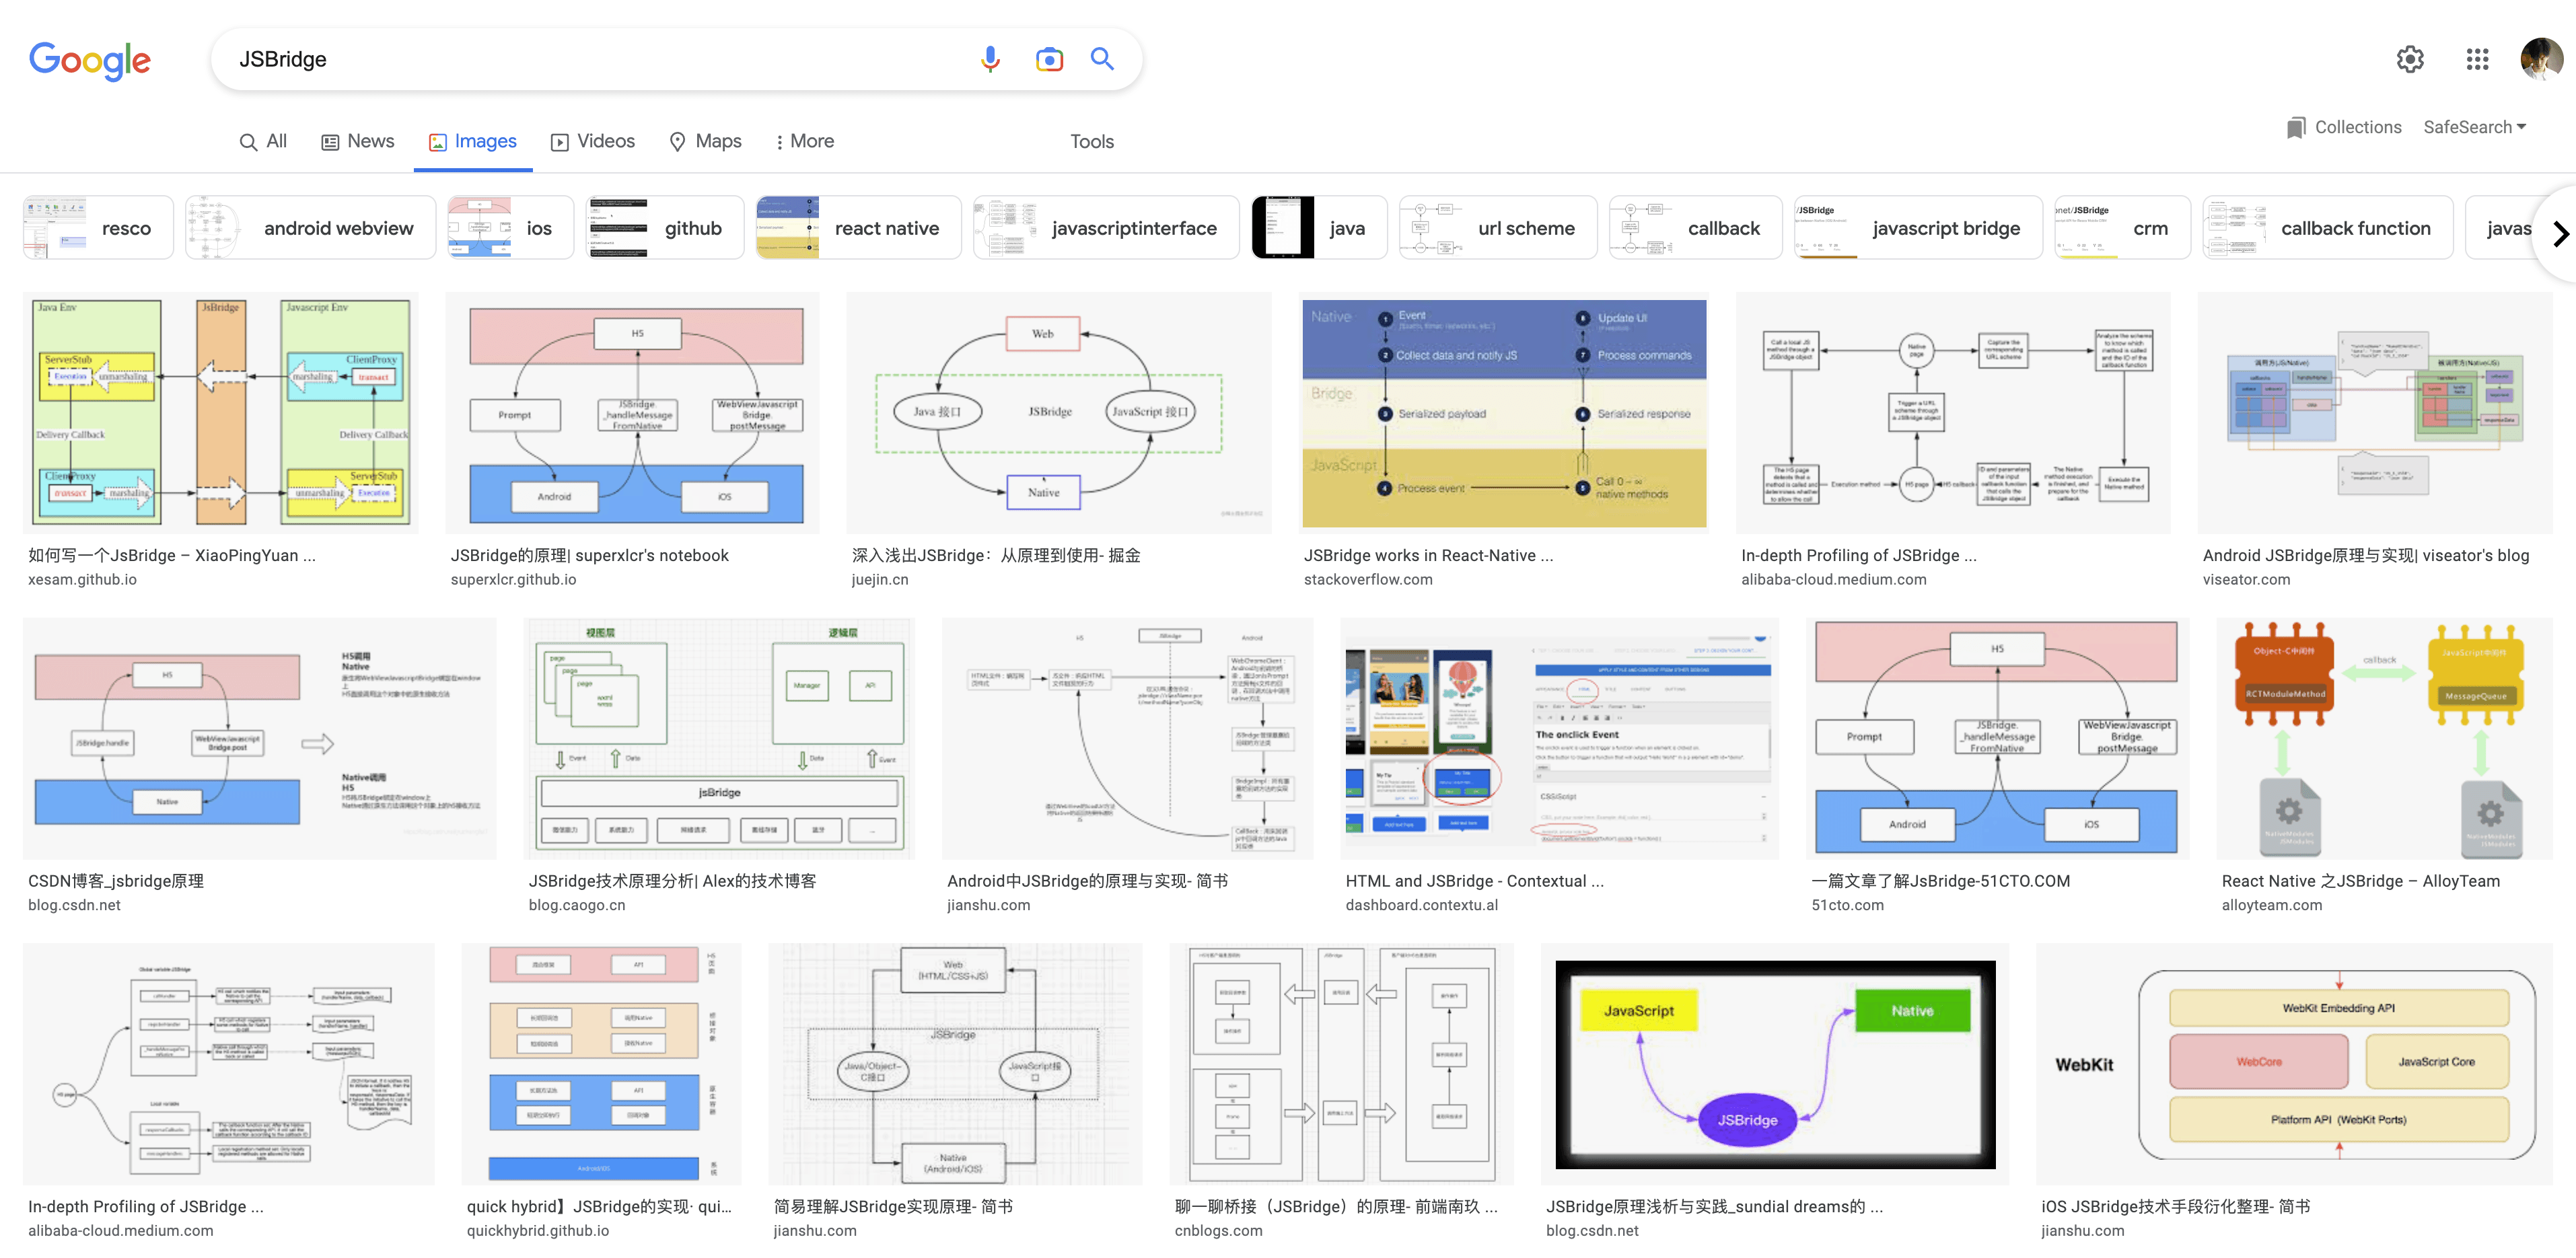Screen dimensions: 2576x1258
Task: Click the blue magnifier search button
Action: click(x=1101, y=59)
